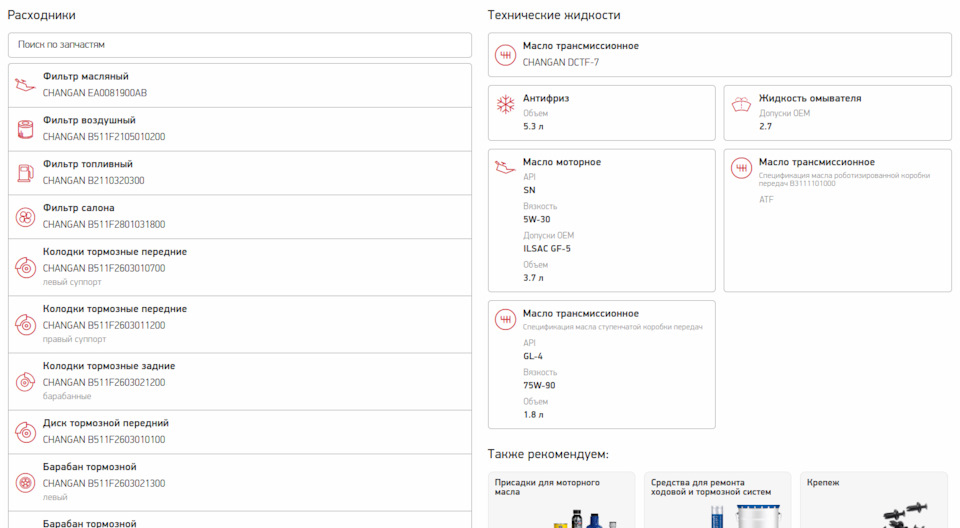Click the rear brake pads icon
This screenshot has height=528, width=960.
click(x=26, y=381)
